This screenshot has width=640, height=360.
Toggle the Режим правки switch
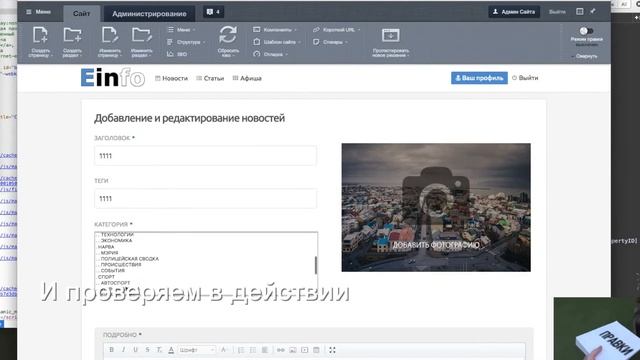pos(586,31)
